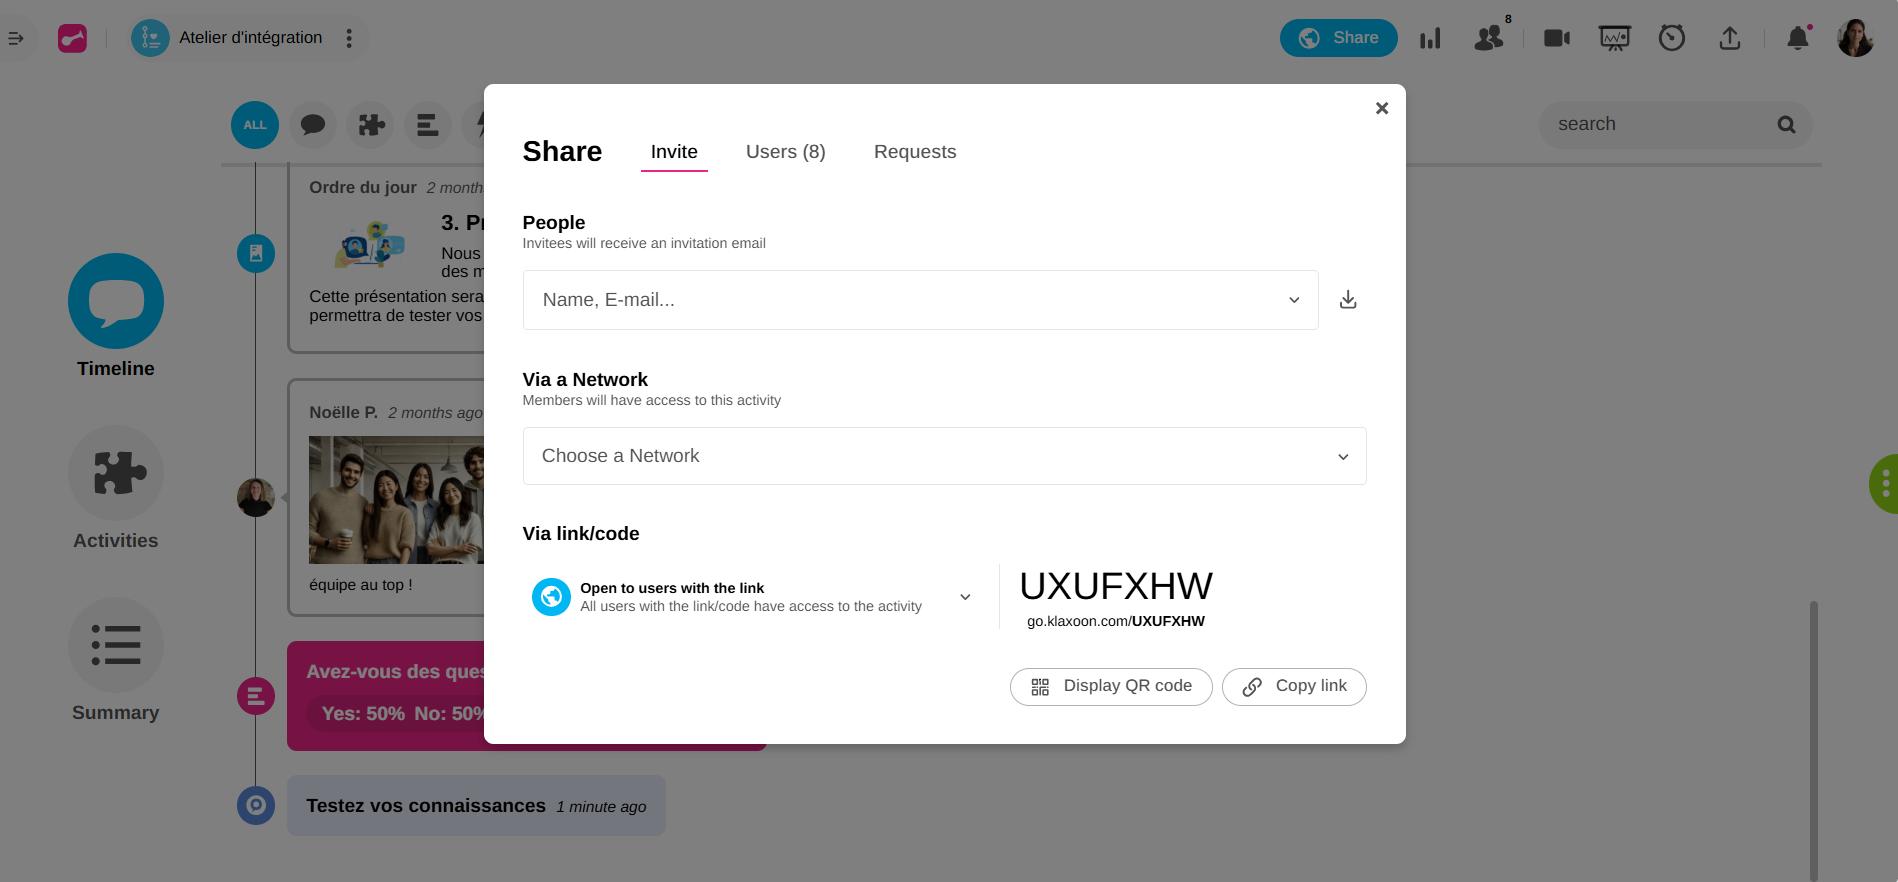Click the export upload icon
The height and width of the screenshot is (882, 1898).
1729,38
